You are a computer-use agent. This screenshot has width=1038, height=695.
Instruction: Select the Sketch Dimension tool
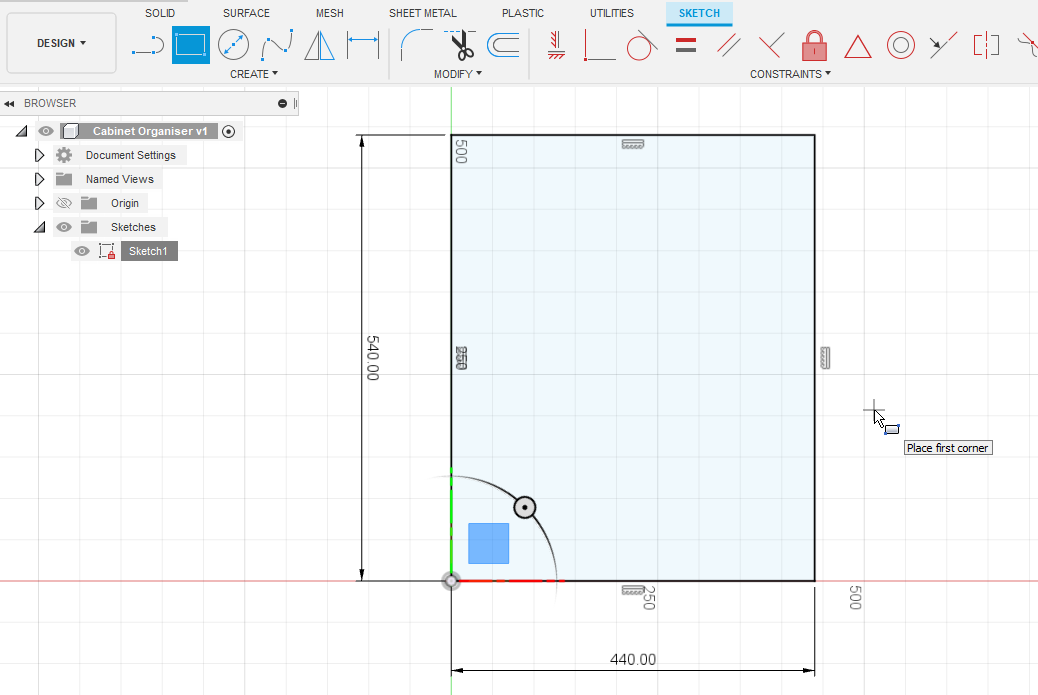tap(363, 45)
